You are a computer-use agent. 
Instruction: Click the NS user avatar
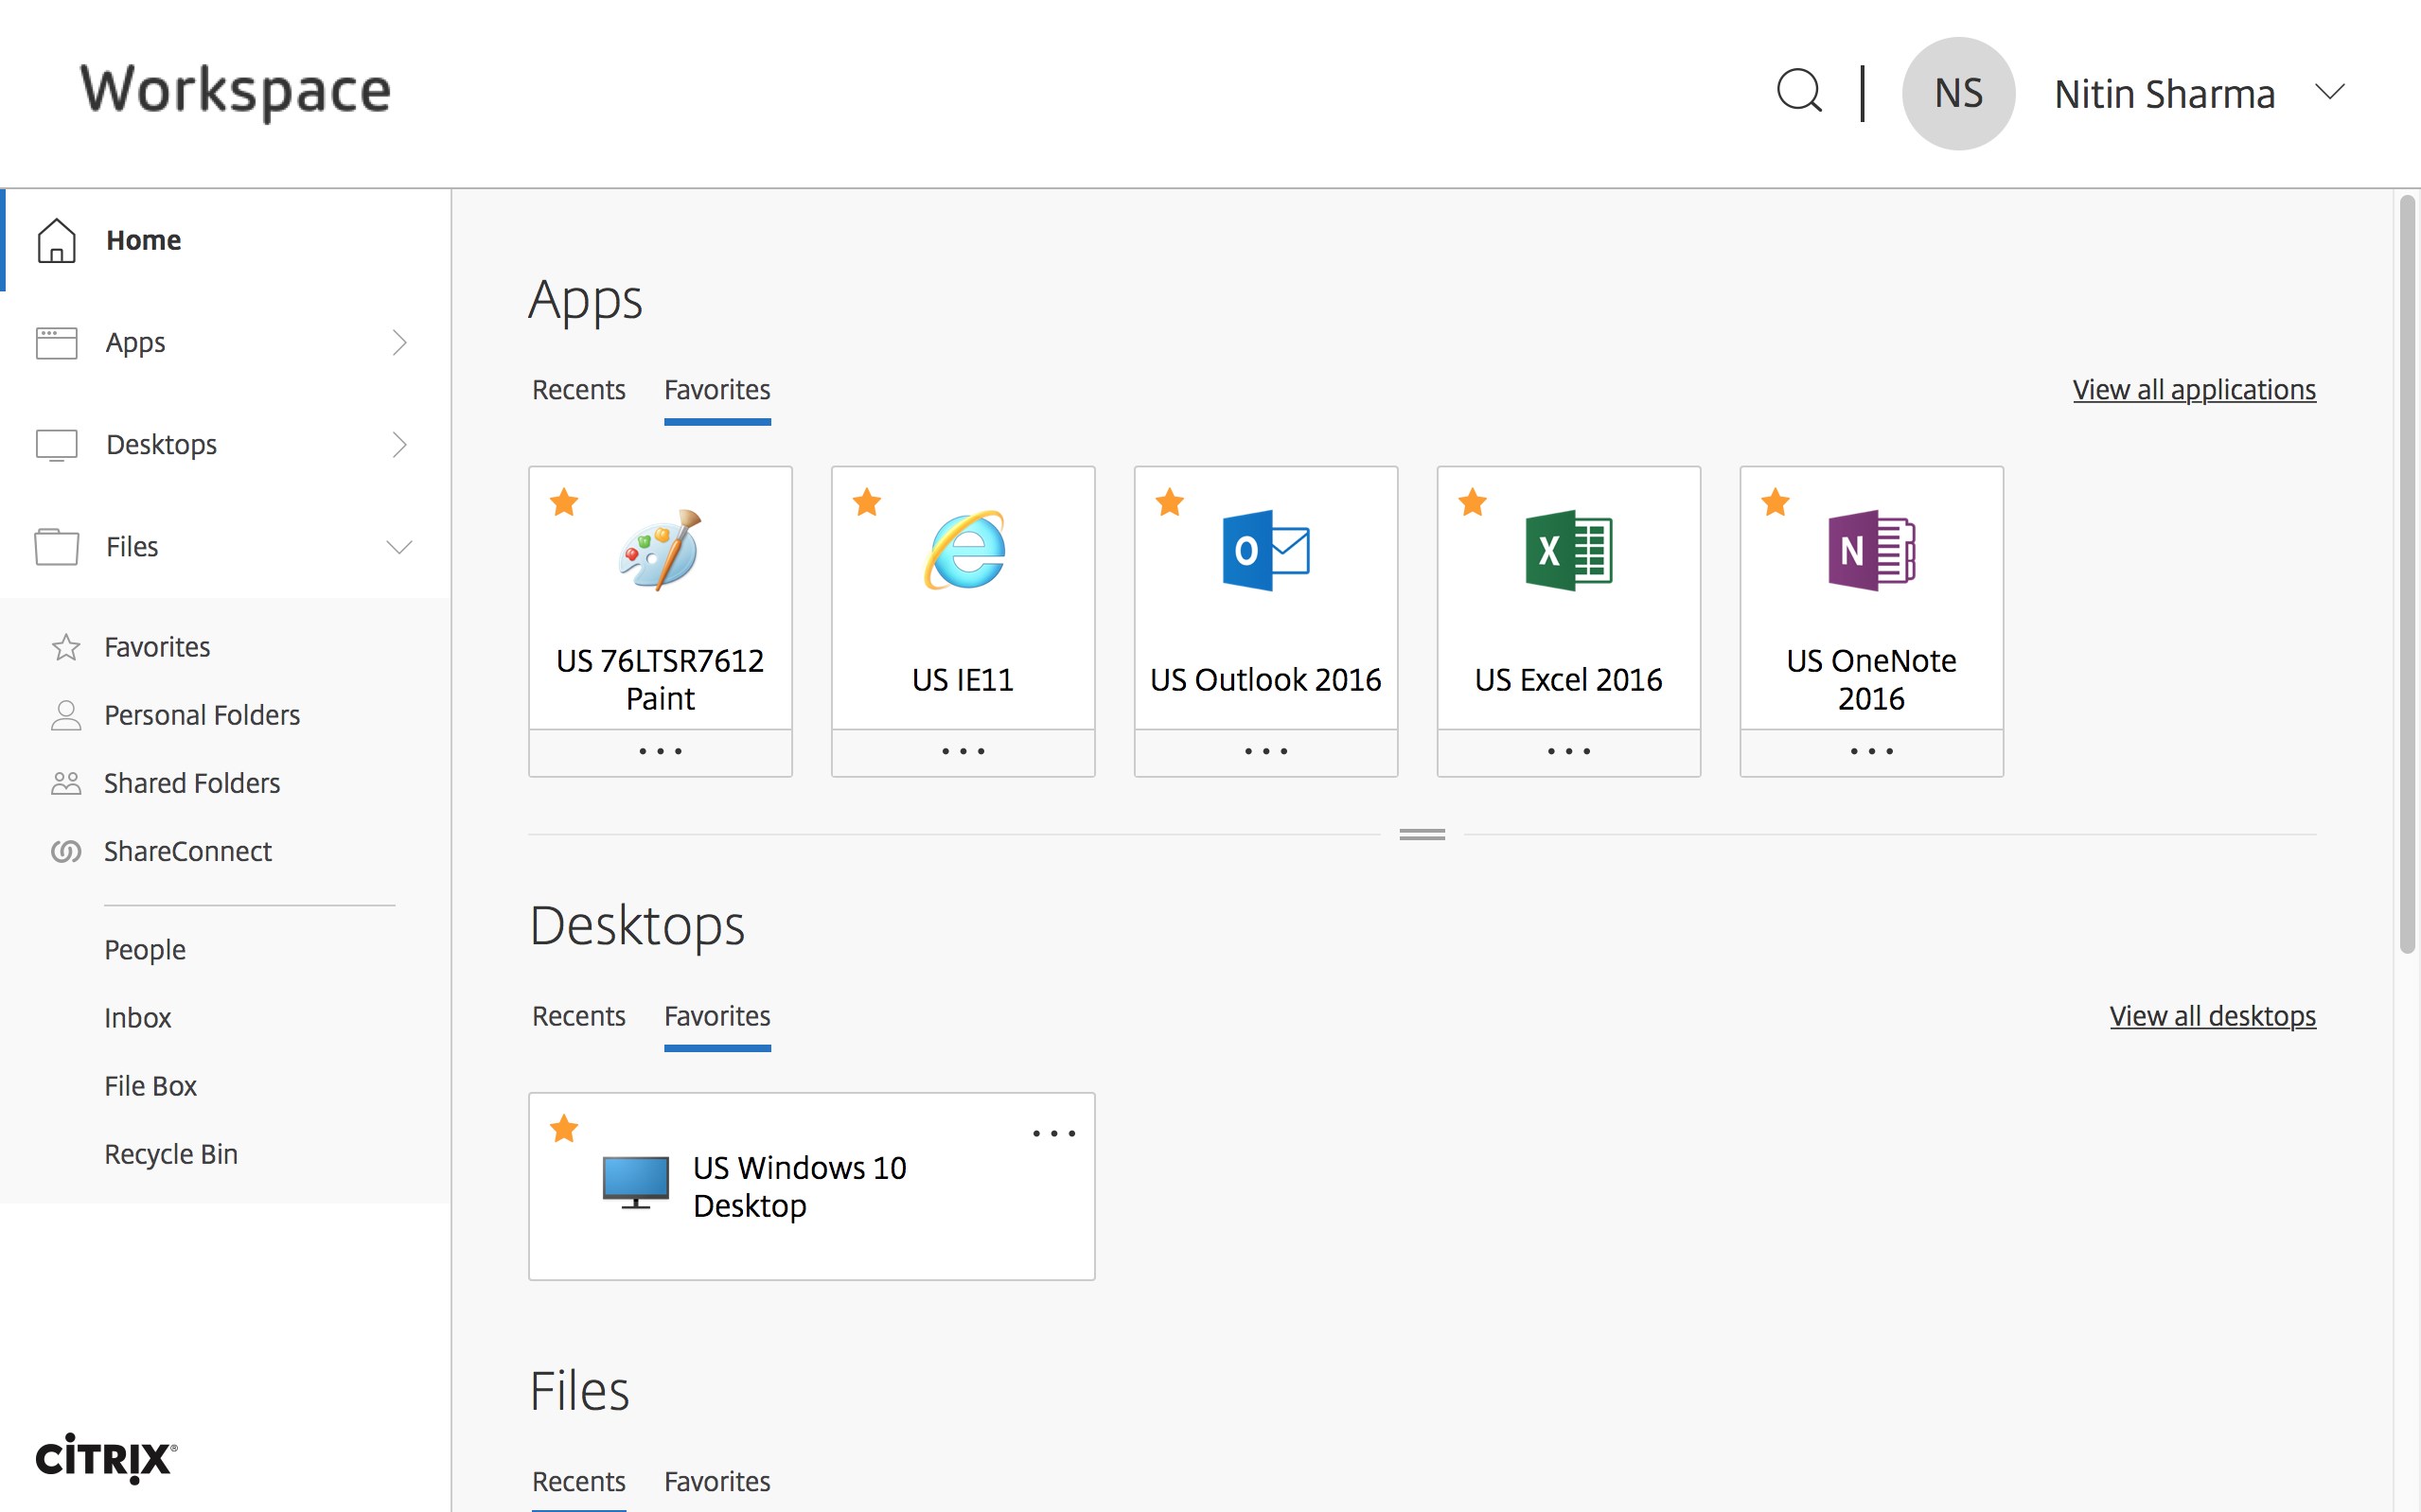[x=1957, y=93]
